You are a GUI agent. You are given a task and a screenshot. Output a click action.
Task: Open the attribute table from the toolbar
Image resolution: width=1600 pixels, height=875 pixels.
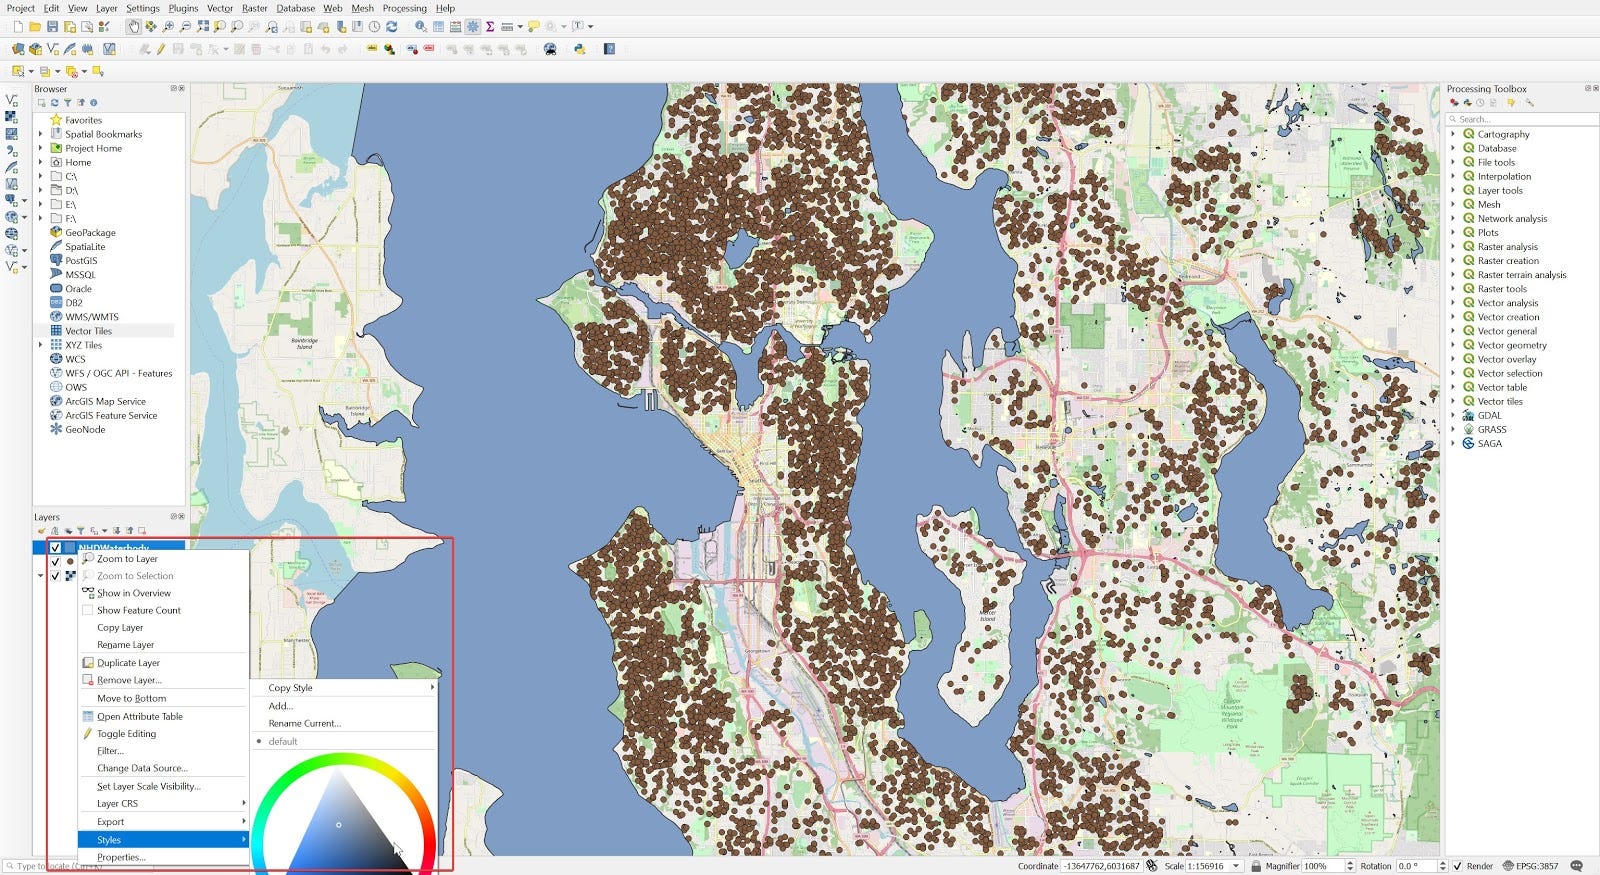click(x=438, y=27)
